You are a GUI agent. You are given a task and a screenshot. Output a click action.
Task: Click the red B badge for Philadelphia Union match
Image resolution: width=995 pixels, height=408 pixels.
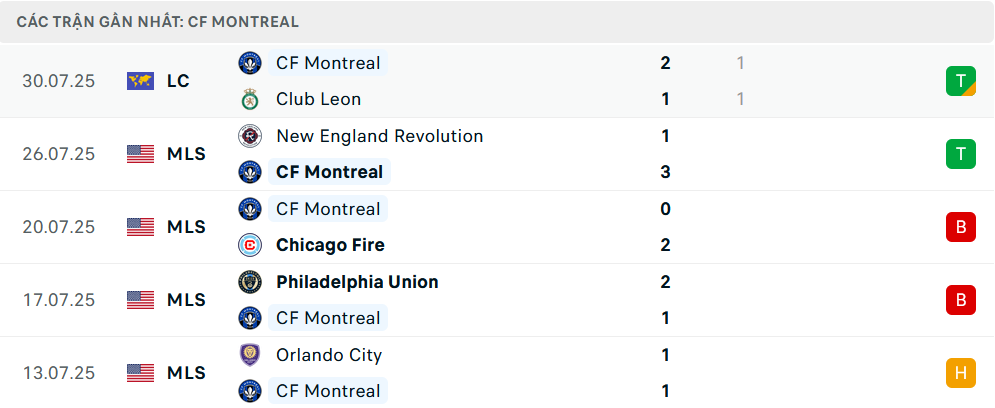(961, 300)
